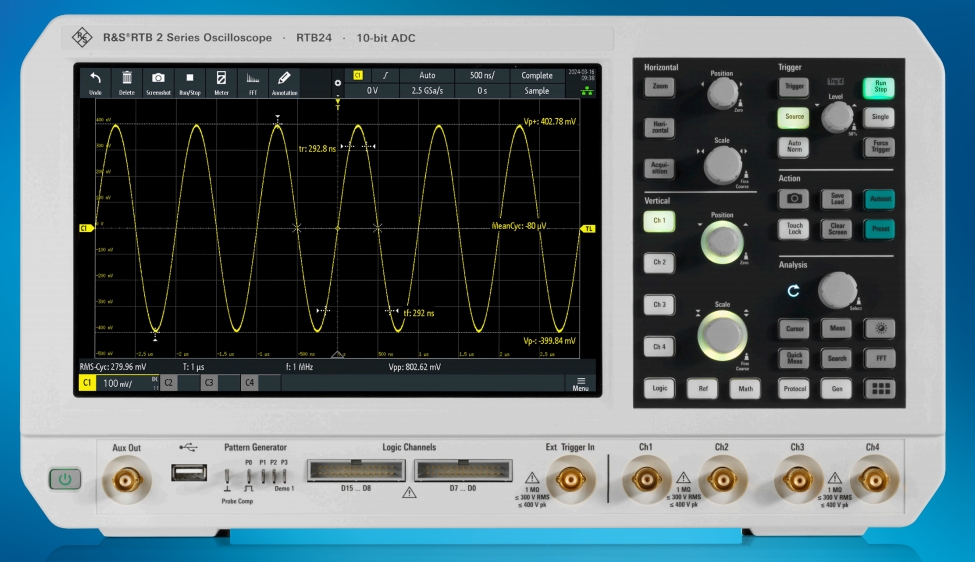Open the Menu at bottom right of display
The width and height of the screenshot is (975, 562).
[581, 383]
